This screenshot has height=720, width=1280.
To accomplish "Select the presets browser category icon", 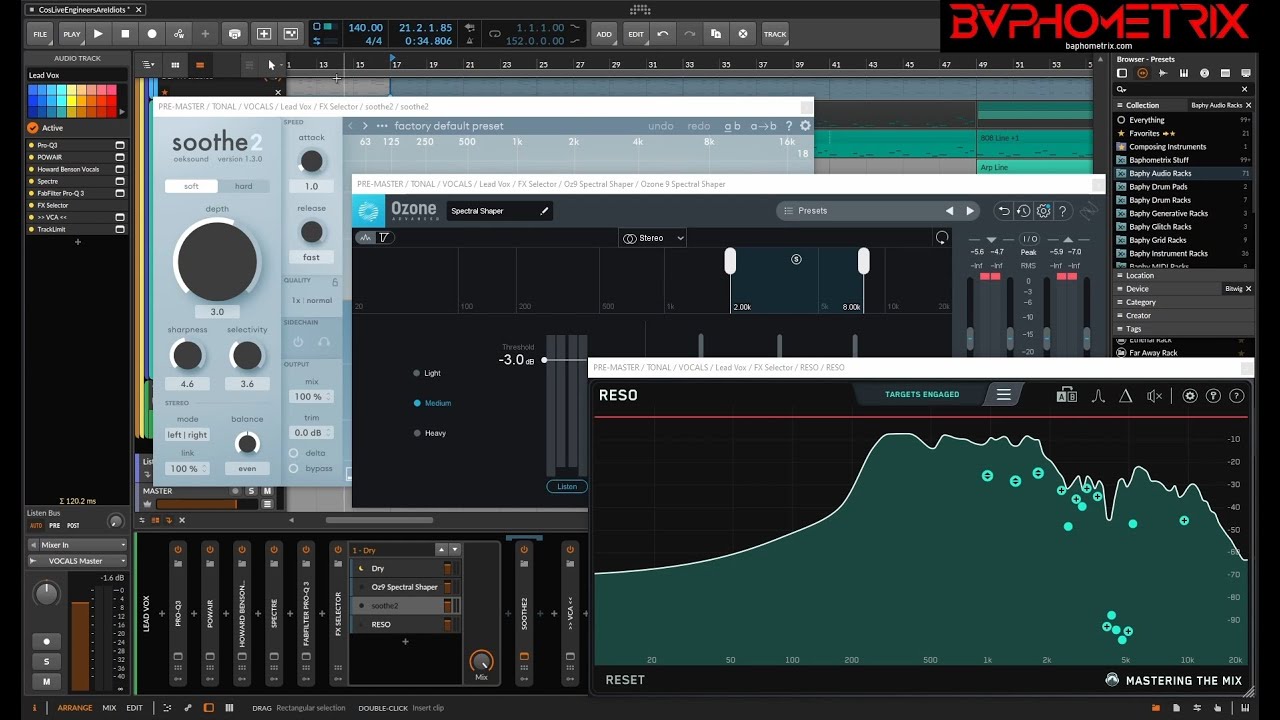I will pos(1142,74).
